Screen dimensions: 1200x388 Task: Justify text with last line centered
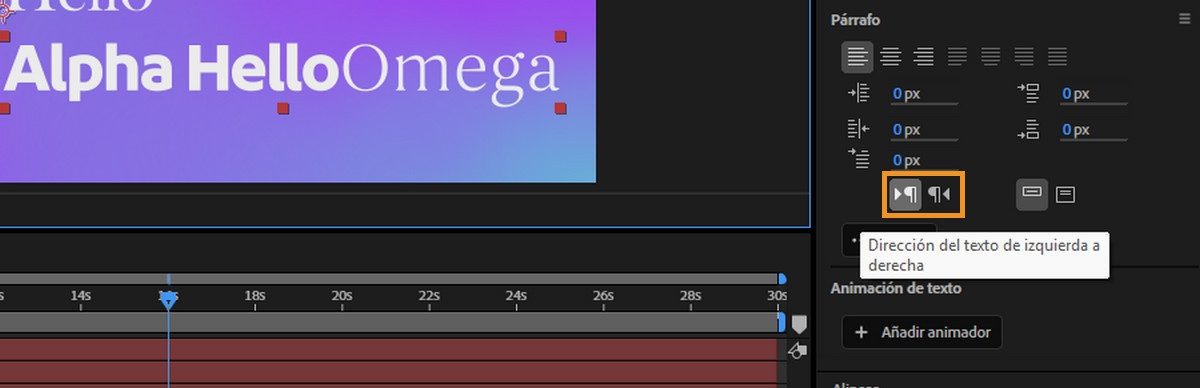(990, 57)
